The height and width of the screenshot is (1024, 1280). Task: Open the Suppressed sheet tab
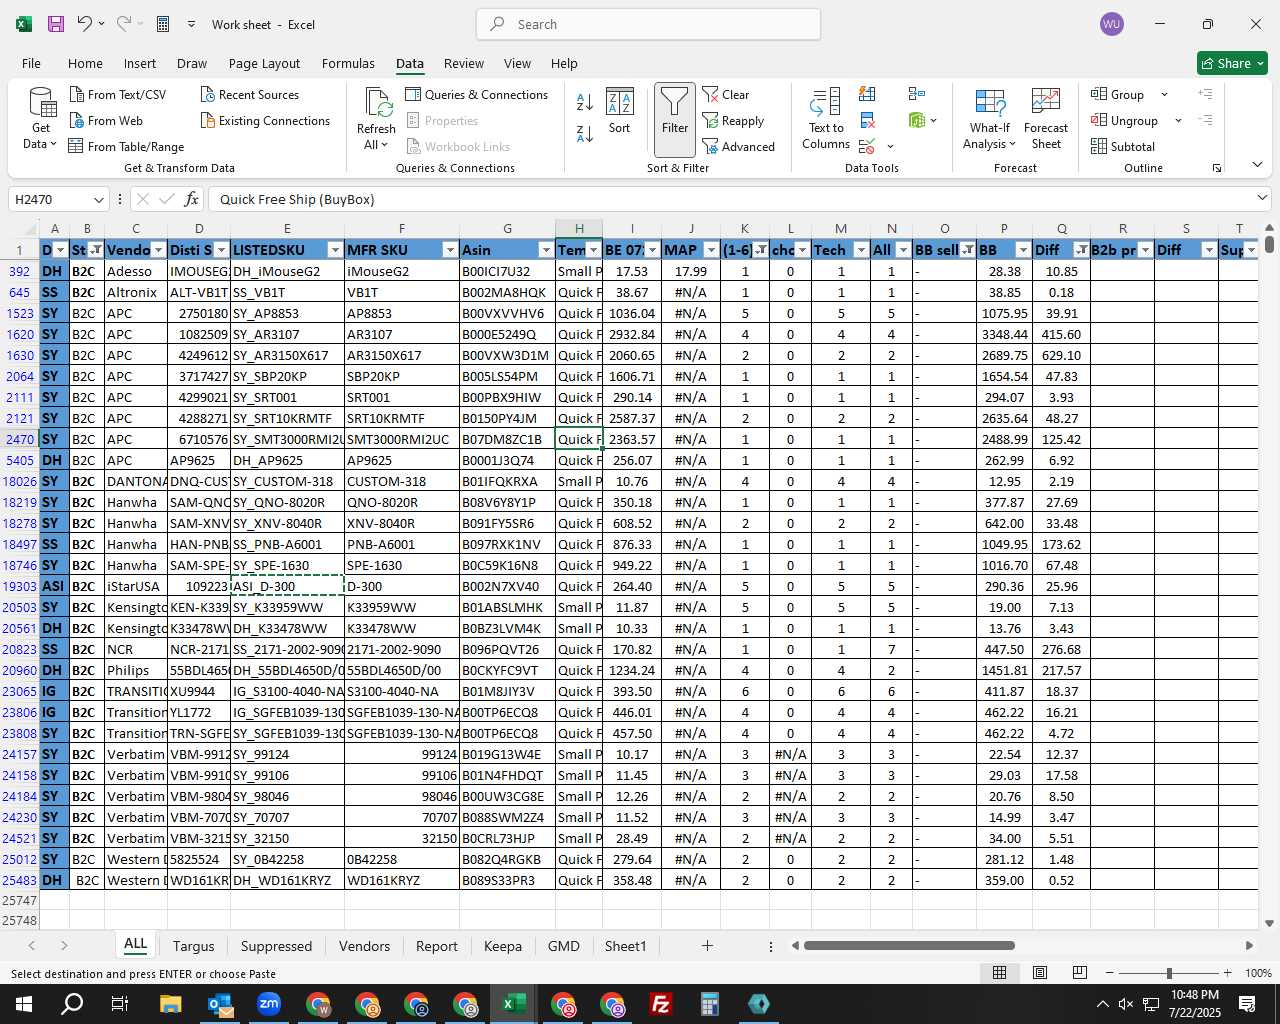click(x=276, y=946)
